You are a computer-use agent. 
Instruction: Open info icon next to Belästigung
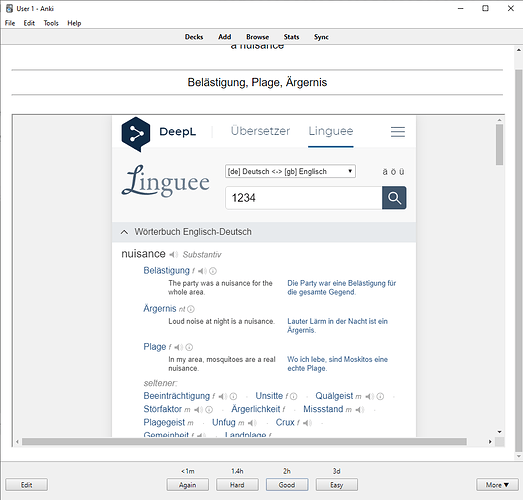213,271
